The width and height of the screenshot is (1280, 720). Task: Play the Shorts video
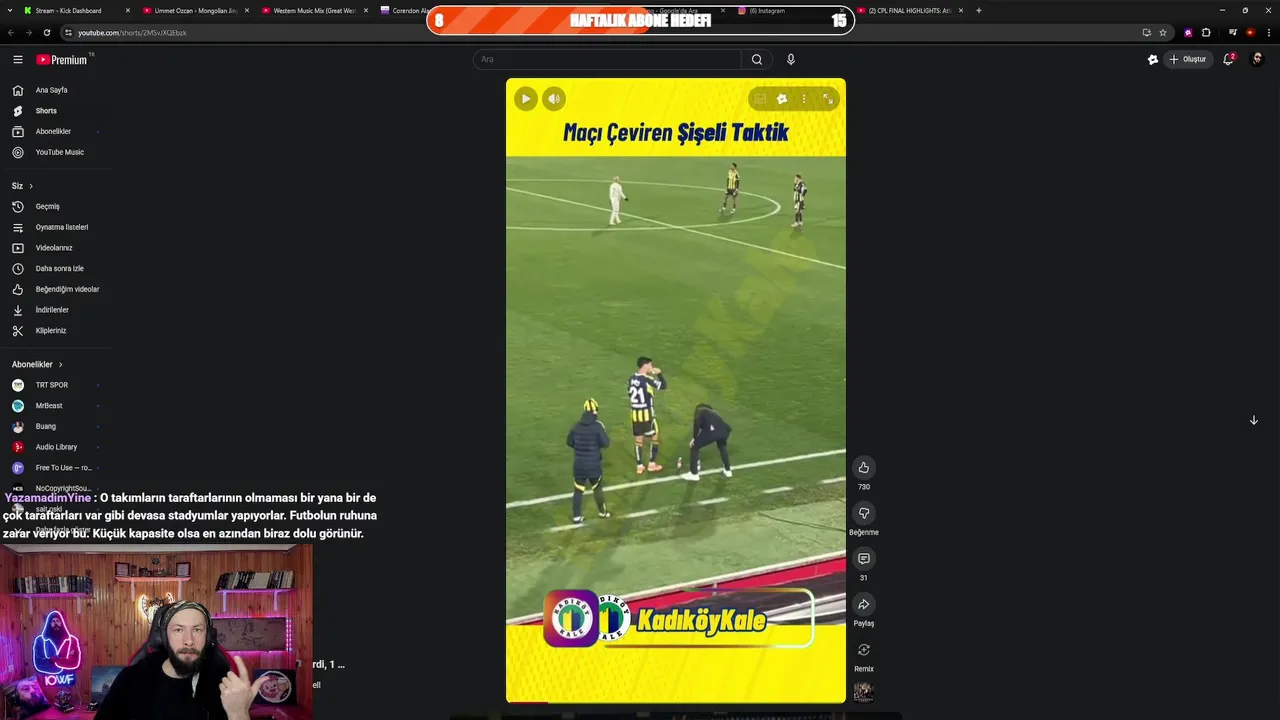(x=526, y=99)
